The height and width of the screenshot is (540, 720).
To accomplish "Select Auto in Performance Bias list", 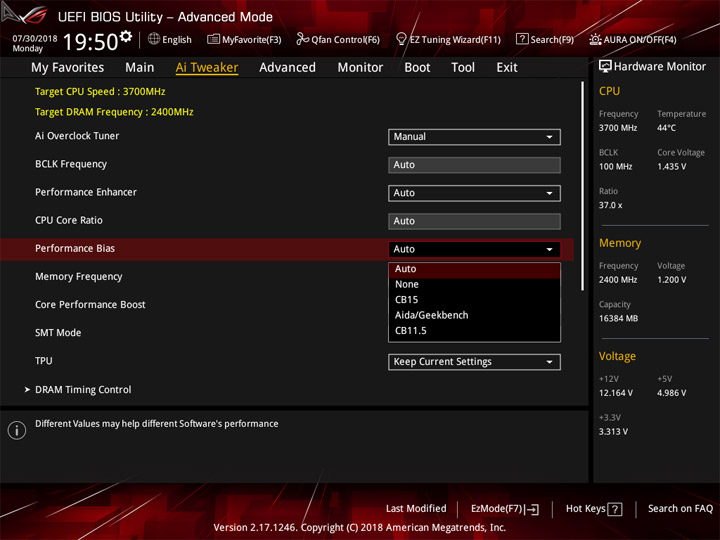I will pos(474,269).
